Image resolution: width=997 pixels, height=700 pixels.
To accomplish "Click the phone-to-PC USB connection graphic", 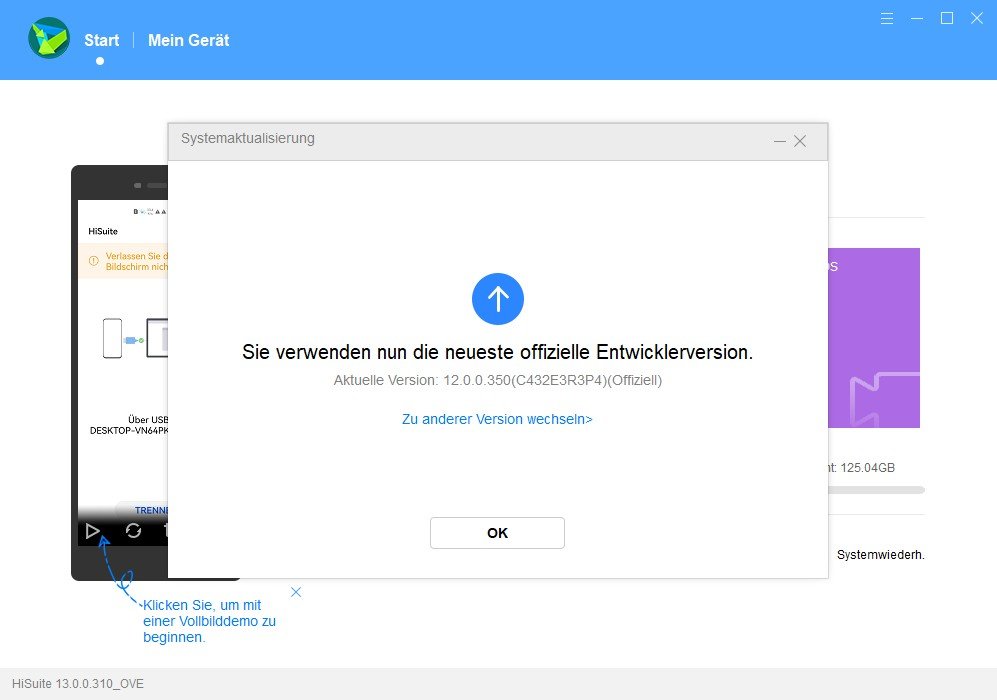I will (x=135, y=339).
